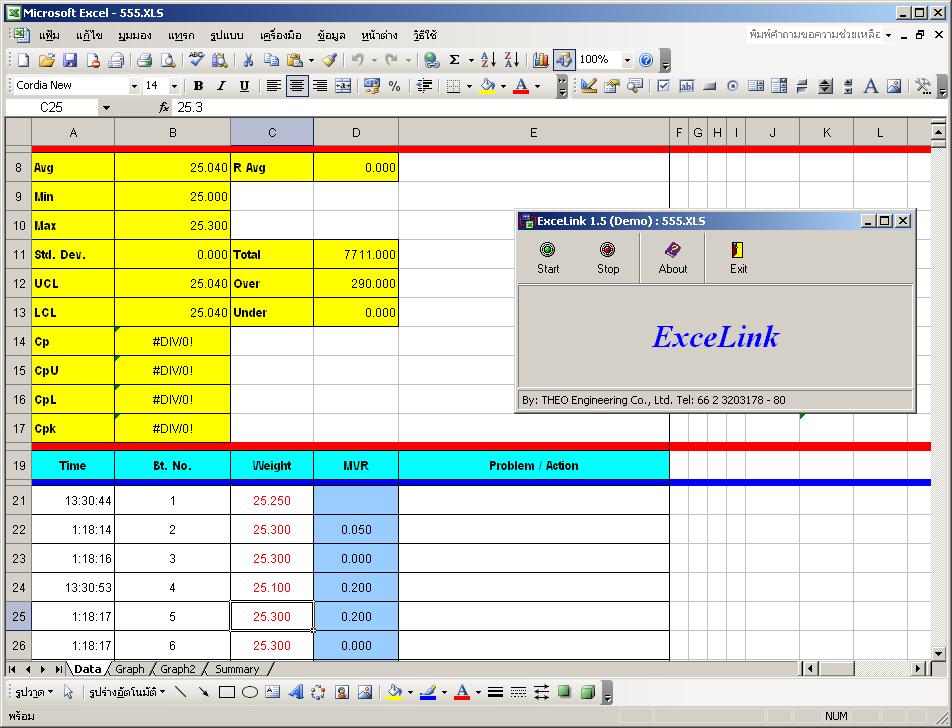Click Exit in ExceLink window
Image resolution: width=952 pixels, height=728 pixels.
(x=738, y=258)
